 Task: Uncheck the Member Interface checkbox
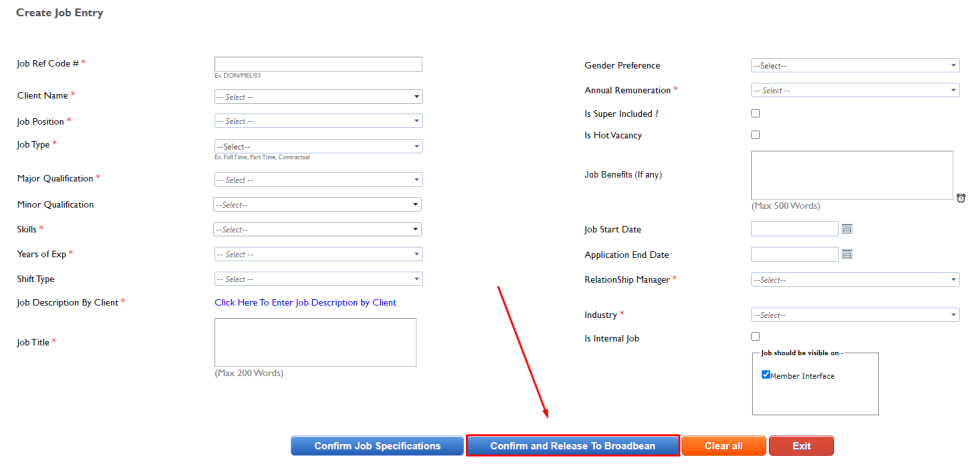[x=766, y=375]
